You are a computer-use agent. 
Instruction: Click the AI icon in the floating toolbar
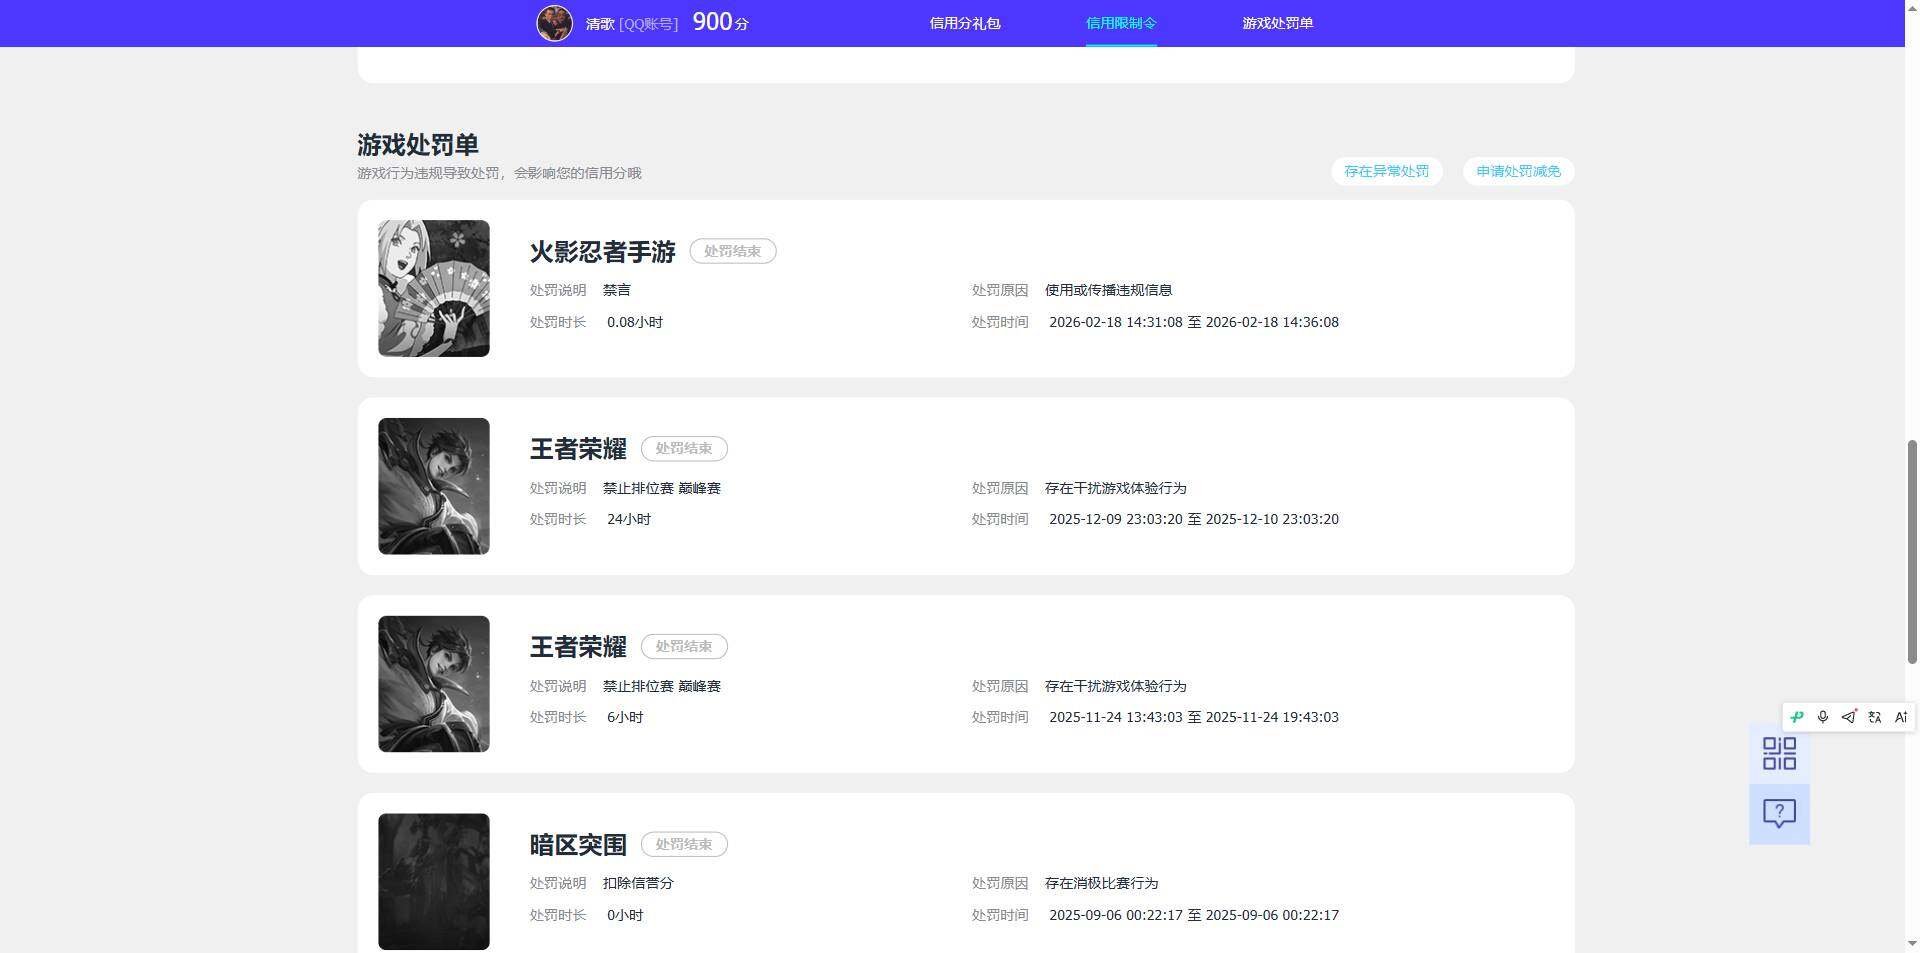1901,717
